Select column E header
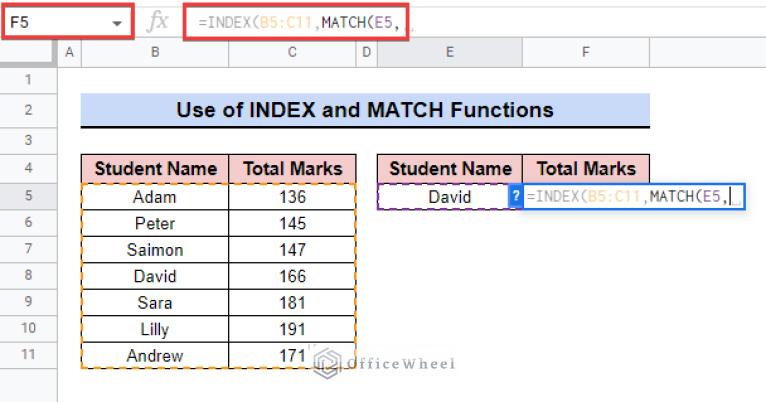 tap(449, 52)
